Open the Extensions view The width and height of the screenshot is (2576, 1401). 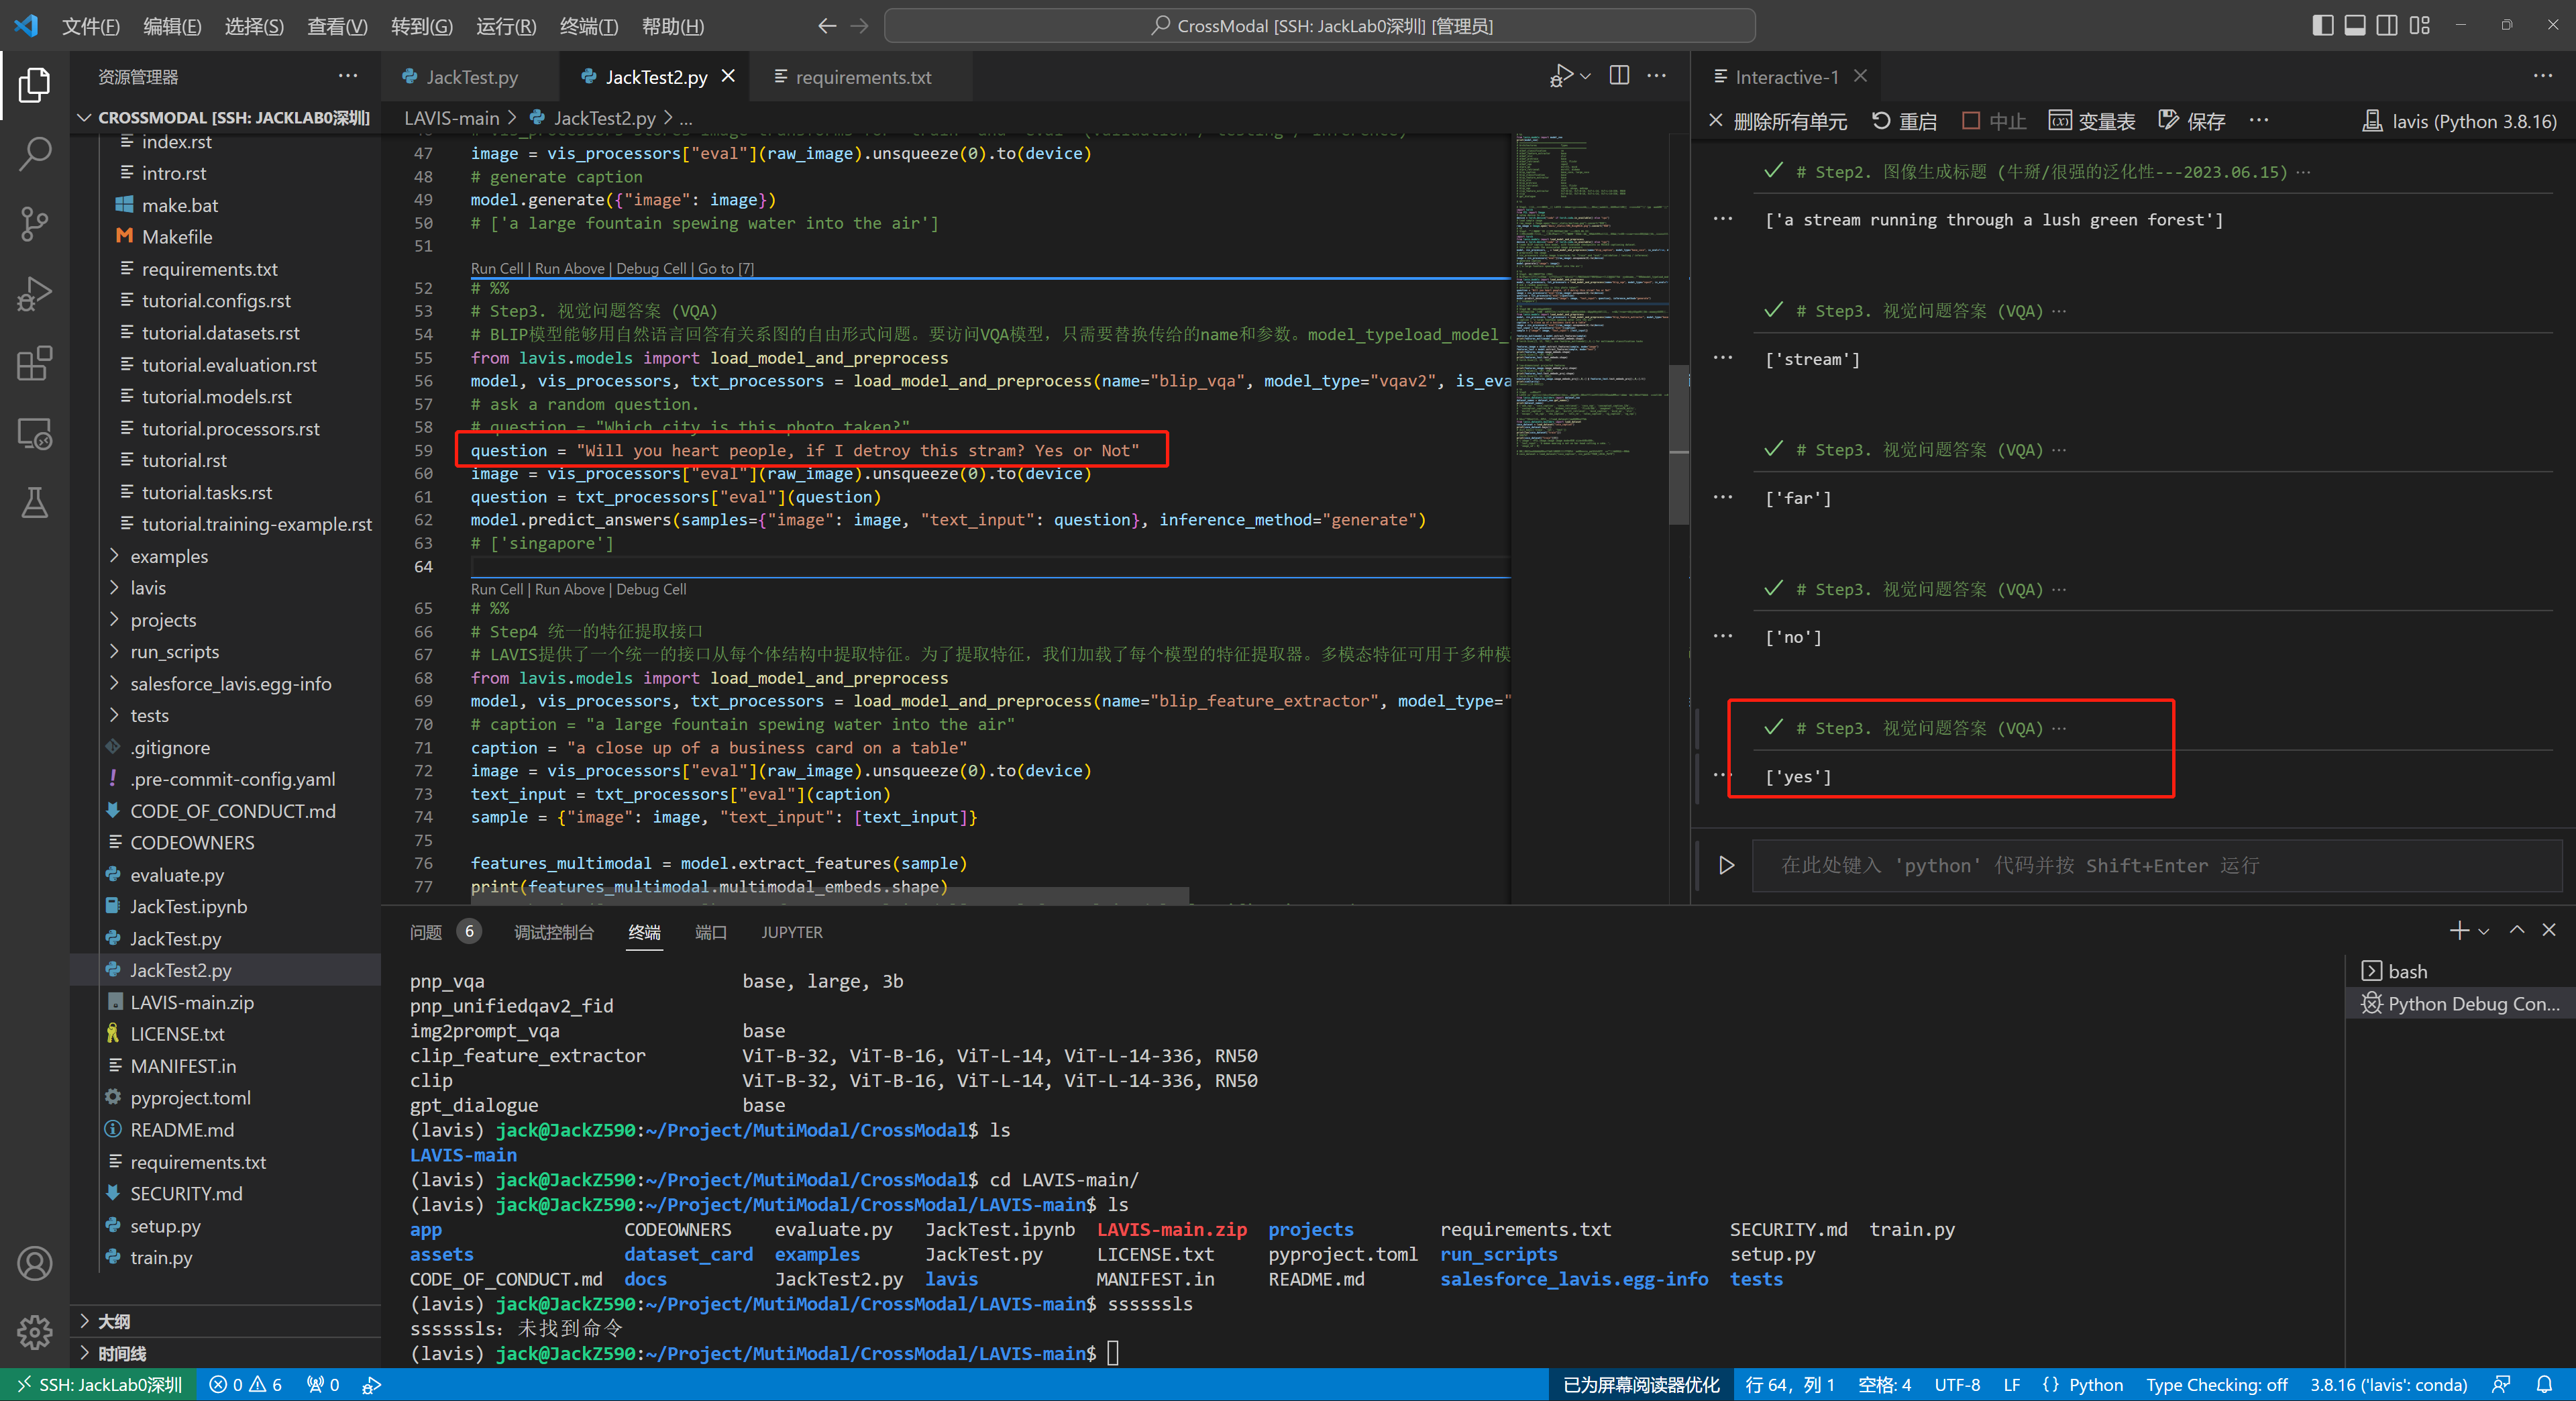click(x=35, y=363)
